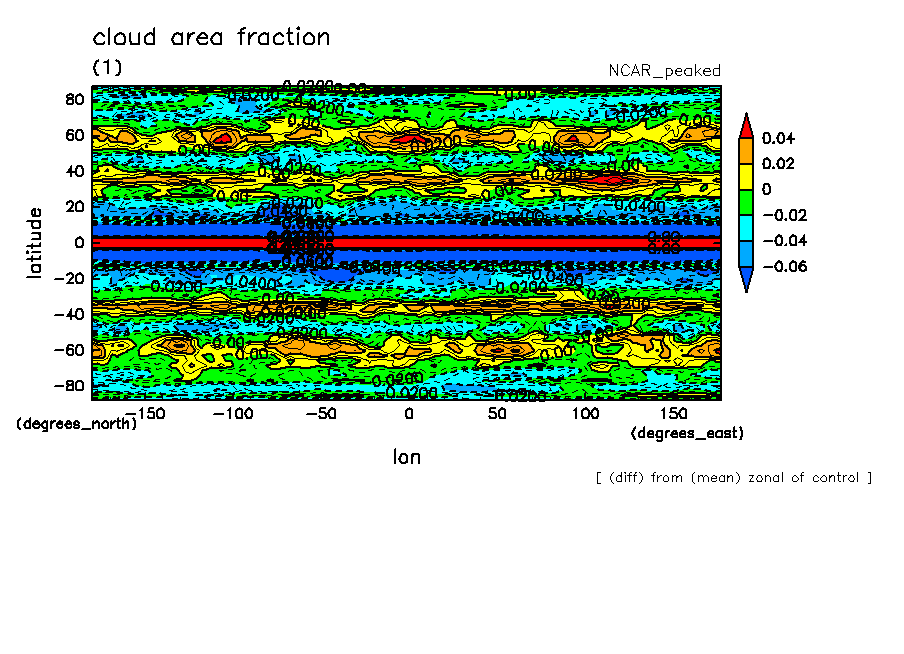Screen dimensions: 904x654
Task: Click the 'lon' x-axis label
Action: click(x=406, y=457)
